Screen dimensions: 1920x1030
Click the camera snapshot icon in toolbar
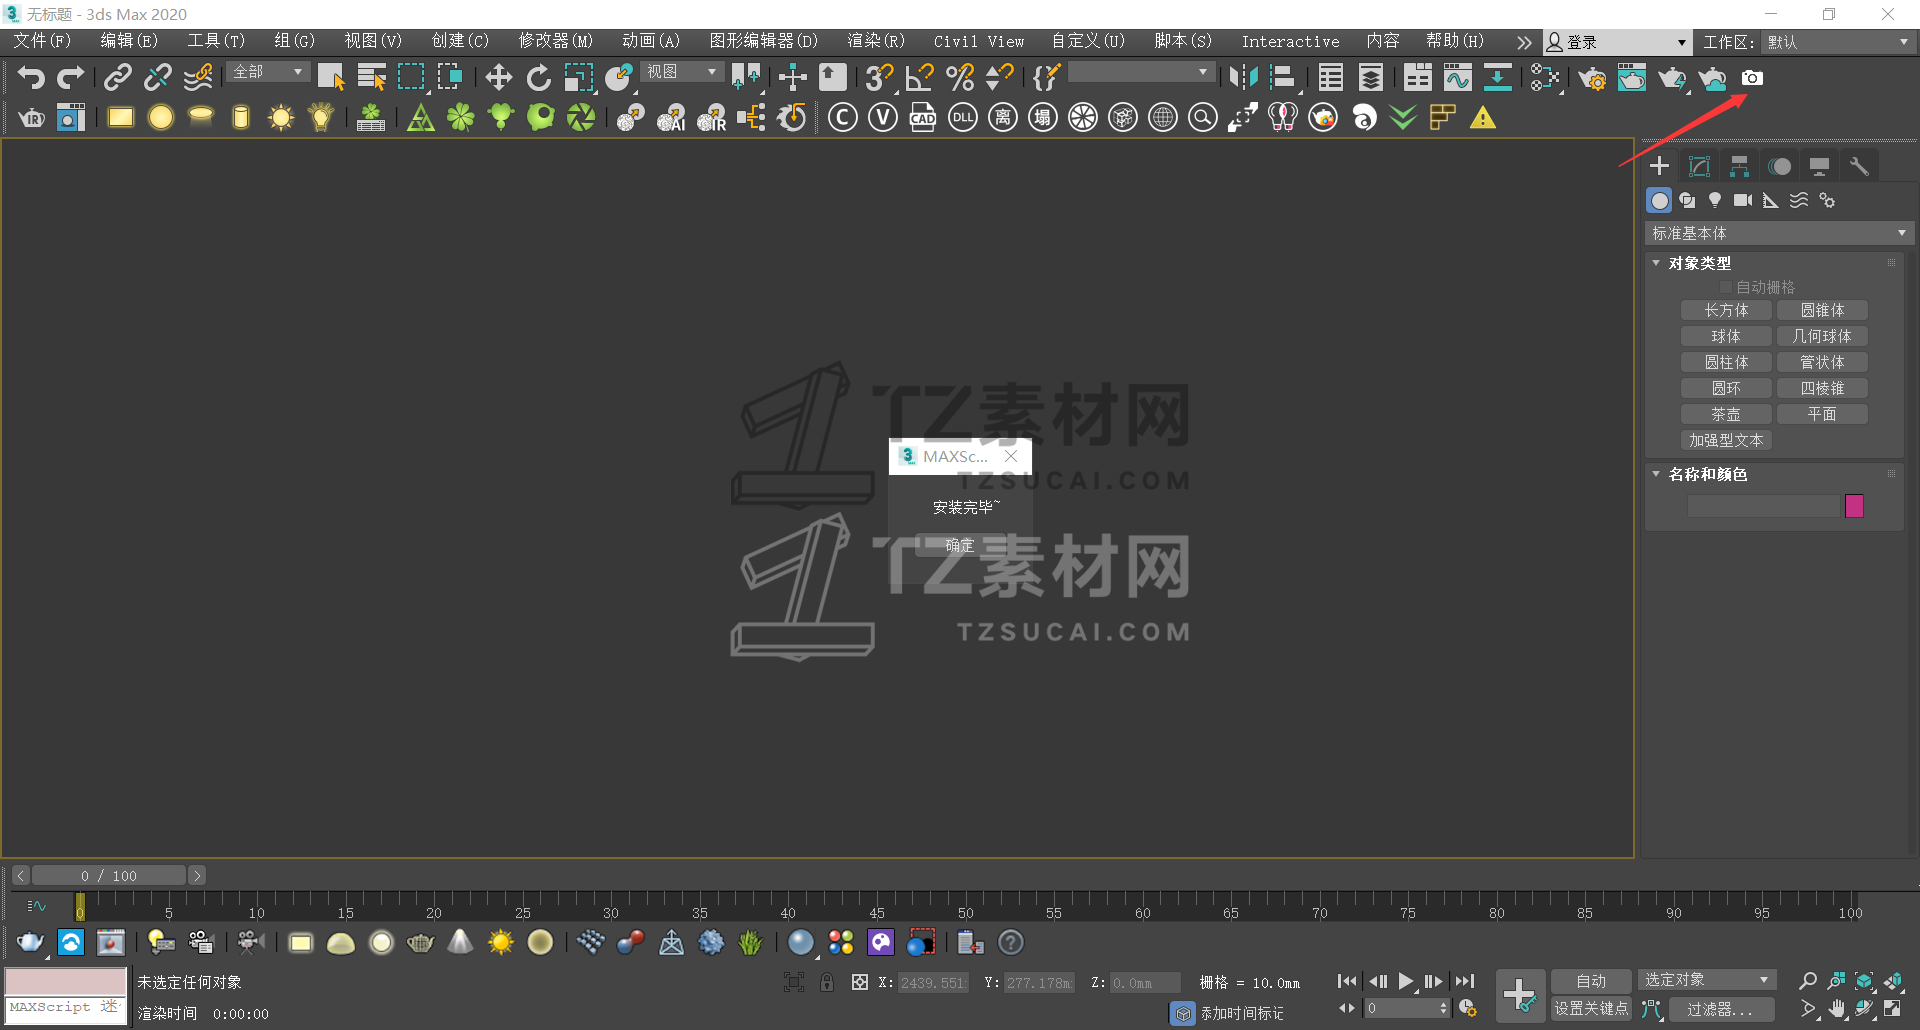pyautogui.click(x=1752, y=77)
